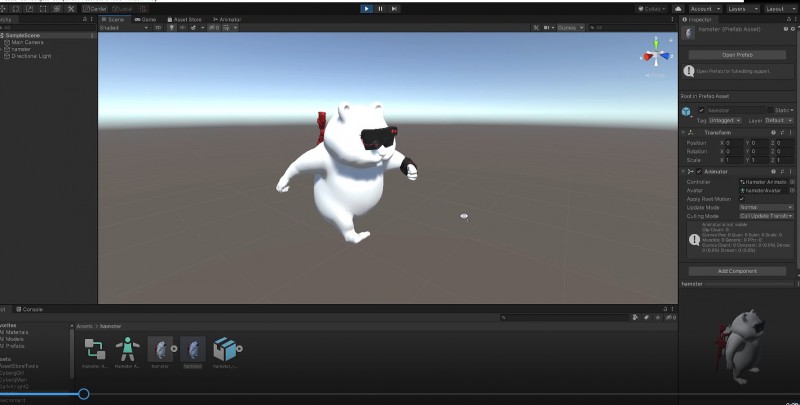
Task: Toggle pivot Center handle position
Action: tap(95, 9)
